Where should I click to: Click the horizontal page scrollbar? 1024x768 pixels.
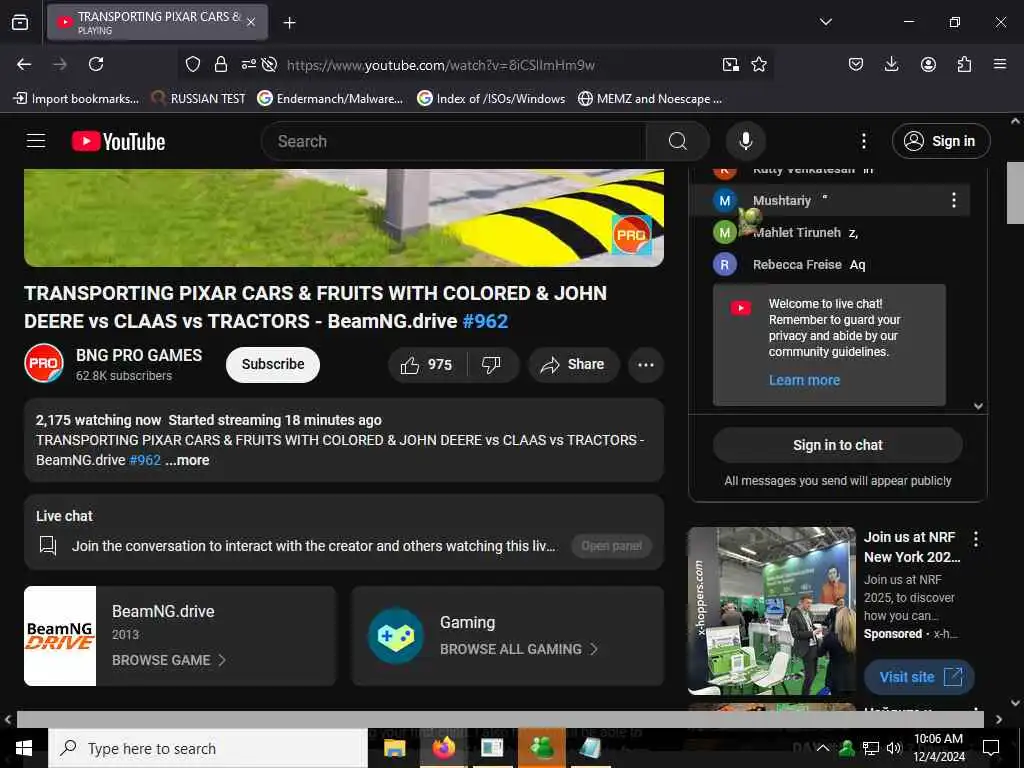(500, 719)
